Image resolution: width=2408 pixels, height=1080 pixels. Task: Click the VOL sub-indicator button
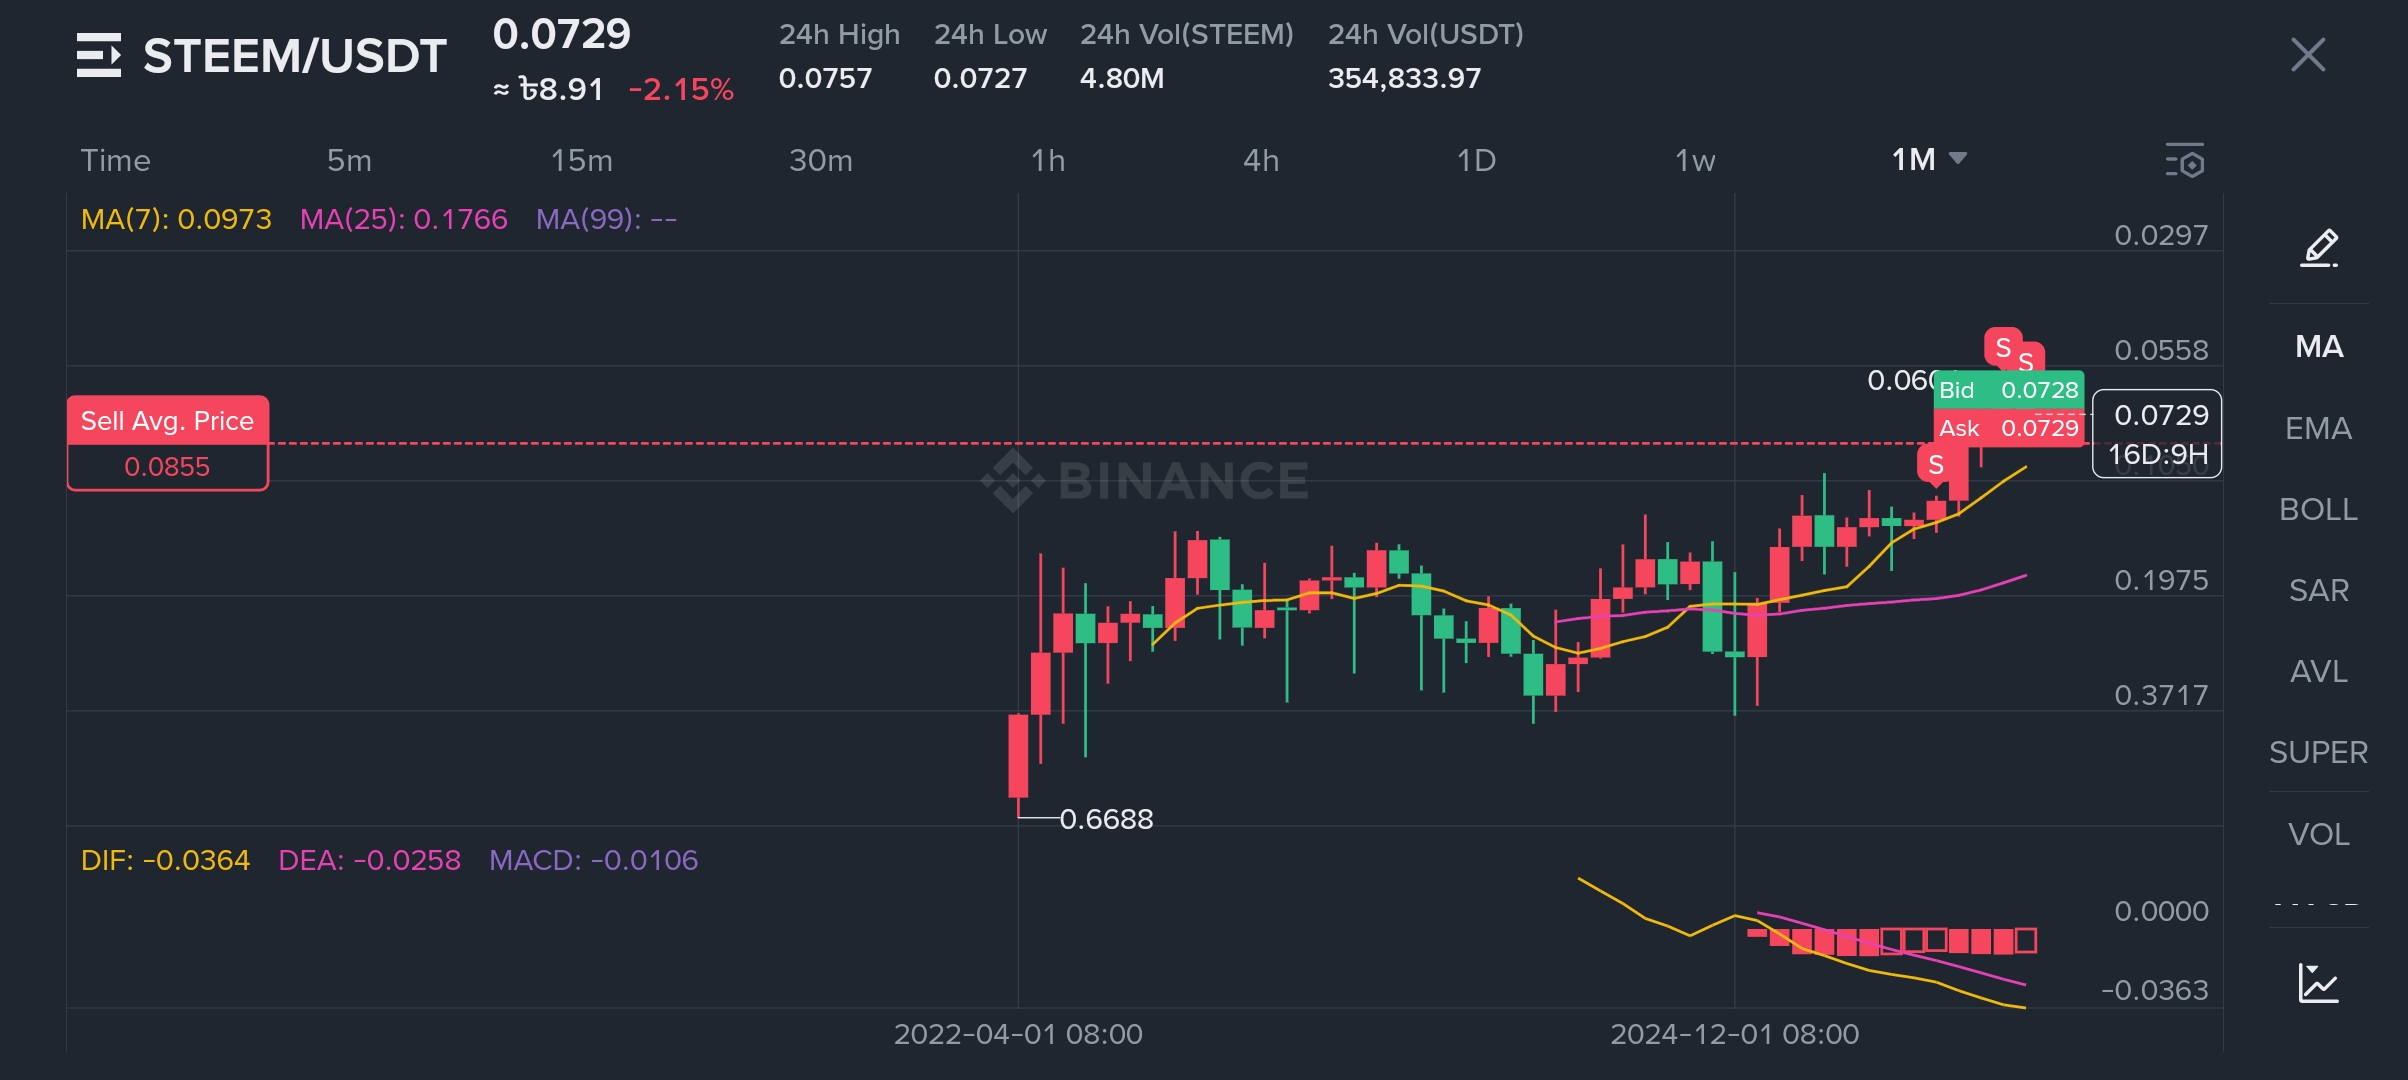tap(2318, 834)
